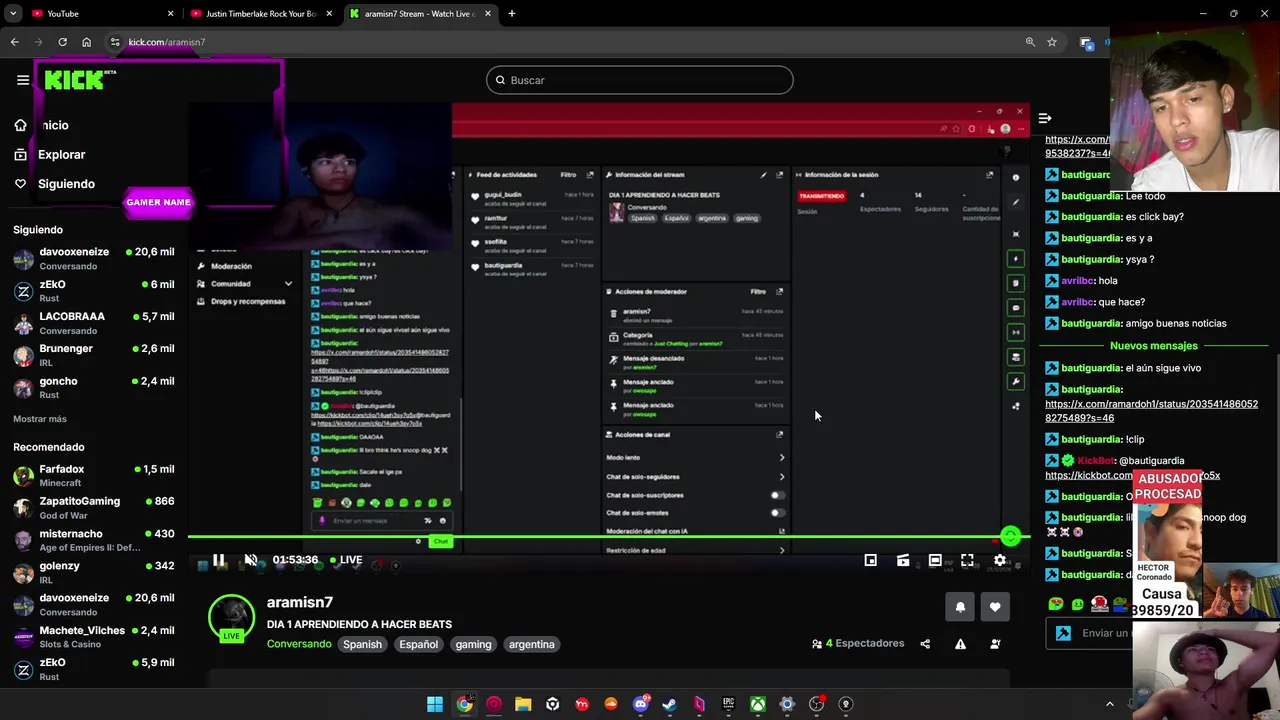Show hidden system tray icons
Viewport: 1280px width, 720px height.
(x=1109, y=704)
